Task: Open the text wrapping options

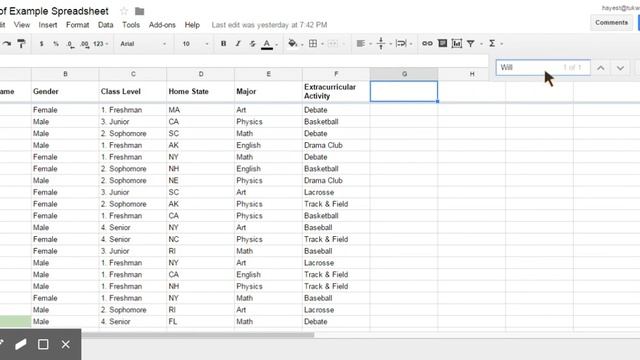Action: coord(401,43)
